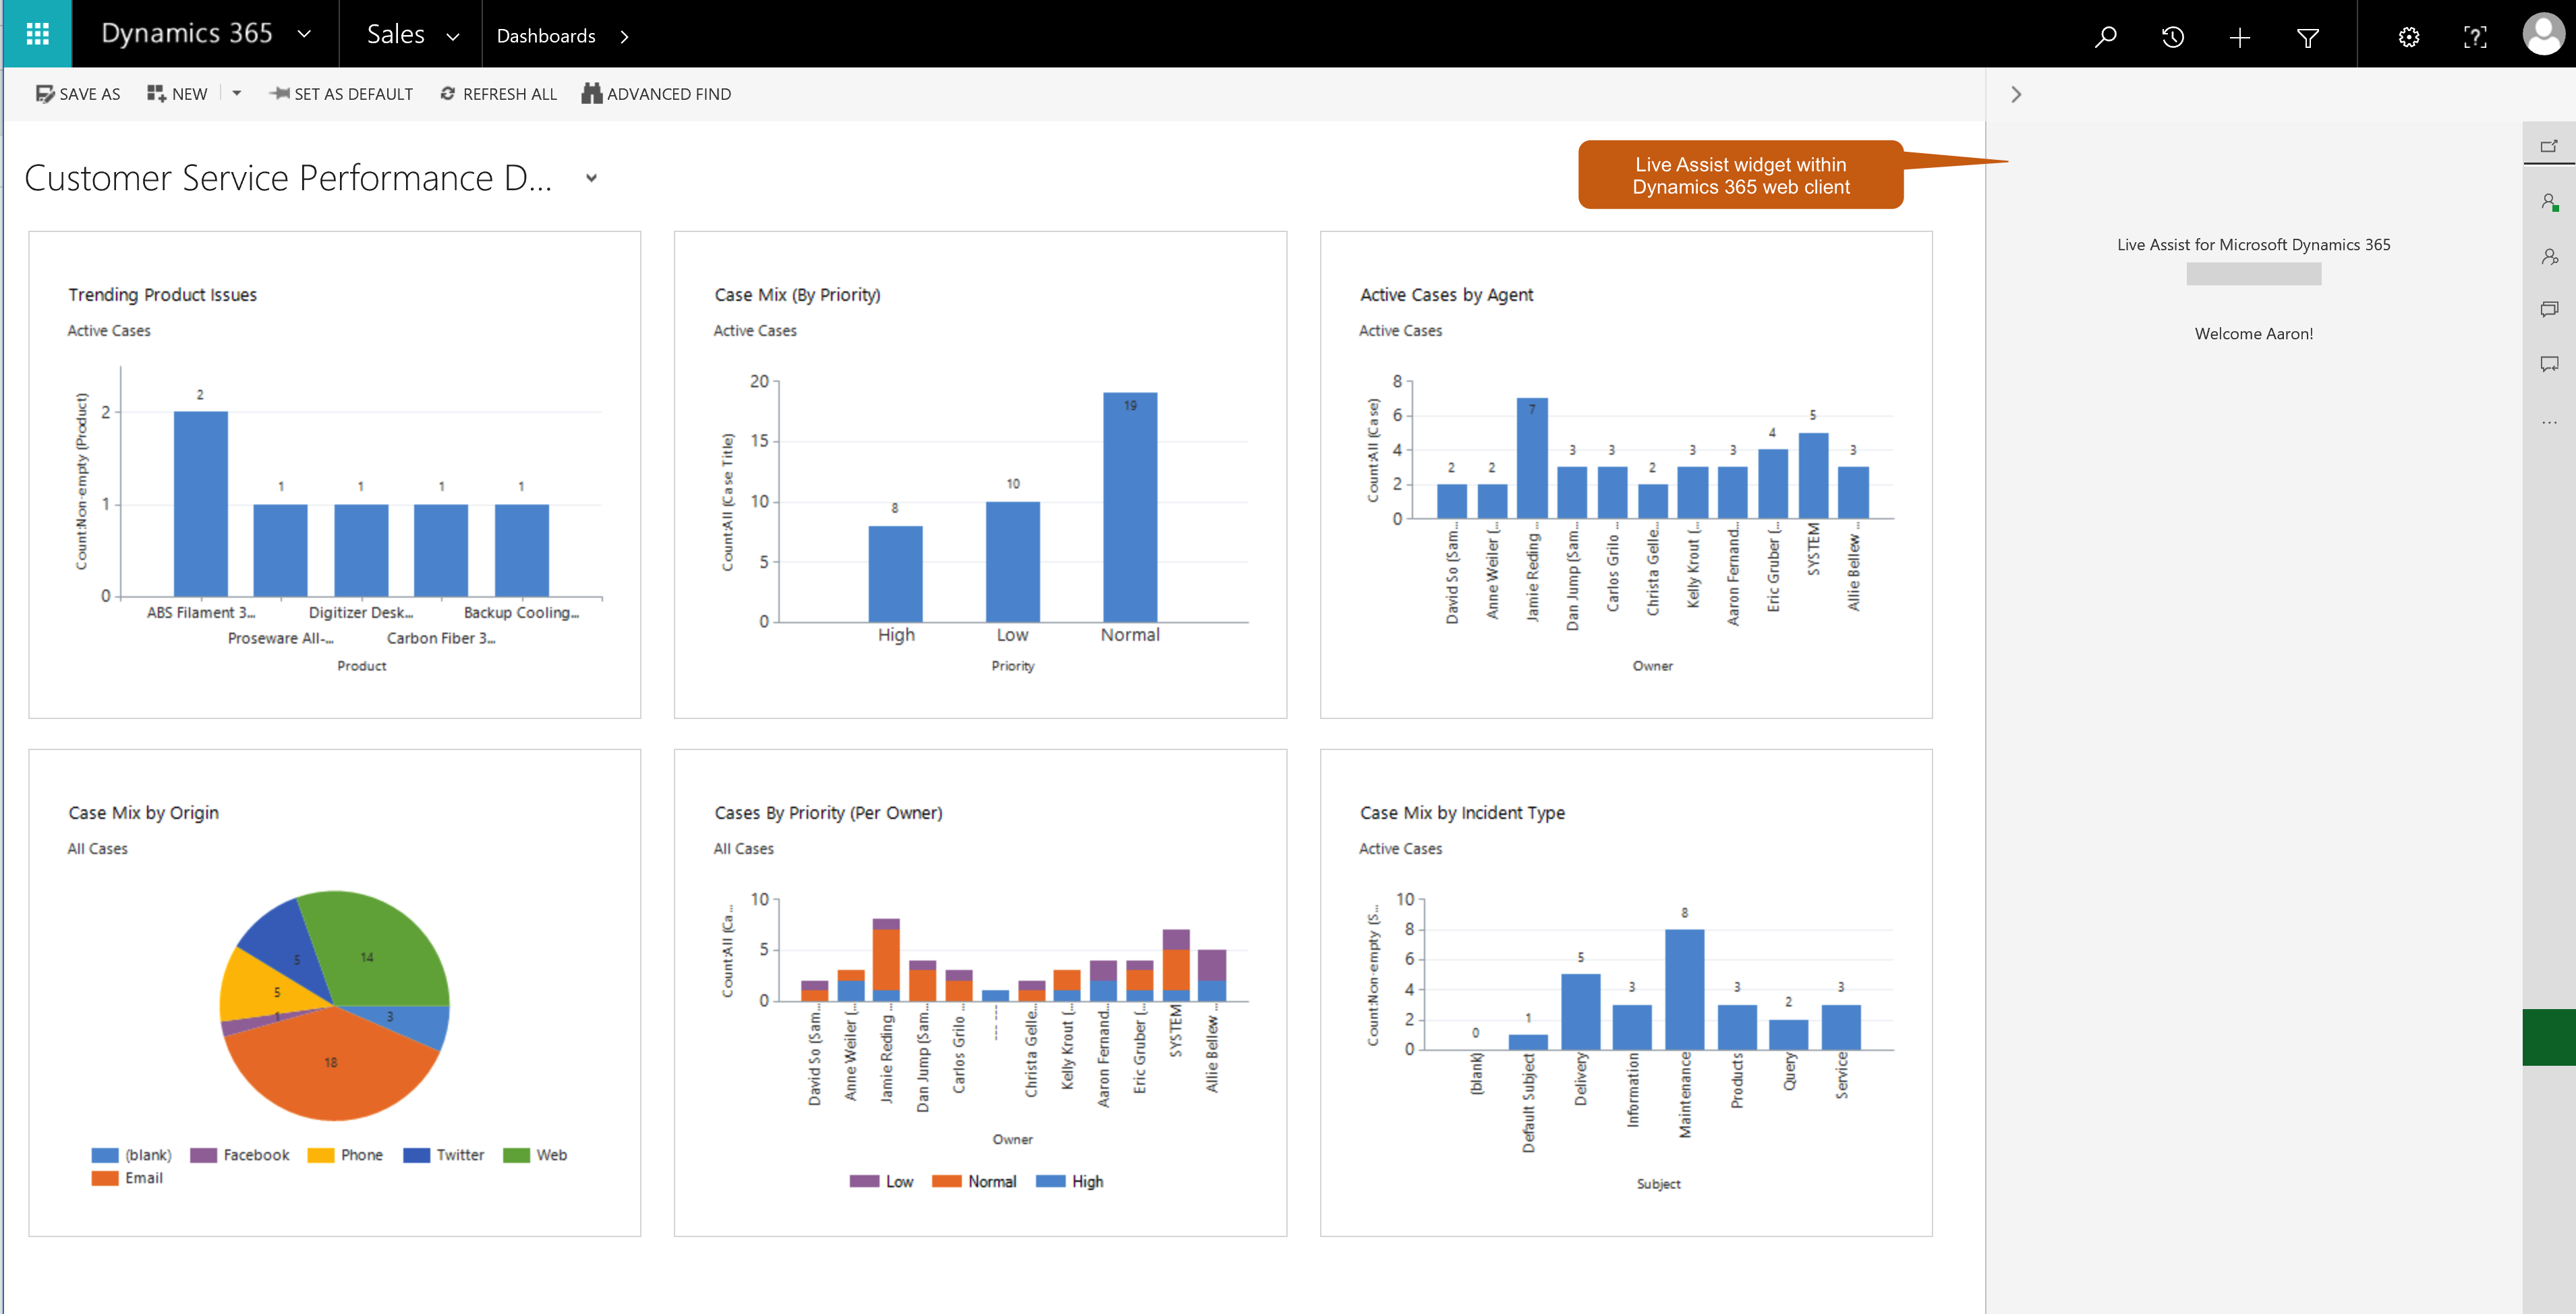Click the Web legend swatch
Image resolution: width=2576 pixels, height=1314 pixels.
tap(516, 1155)
